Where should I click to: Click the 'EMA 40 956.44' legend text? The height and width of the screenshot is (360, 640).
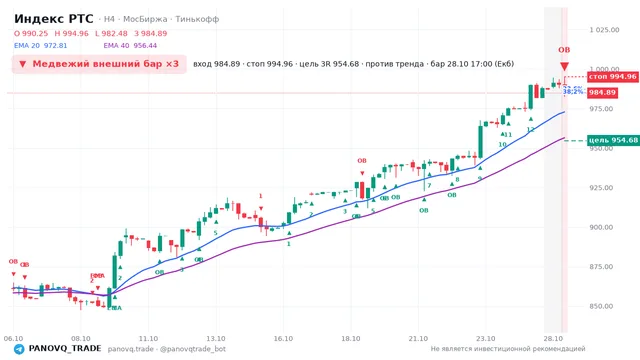[130, 46]
